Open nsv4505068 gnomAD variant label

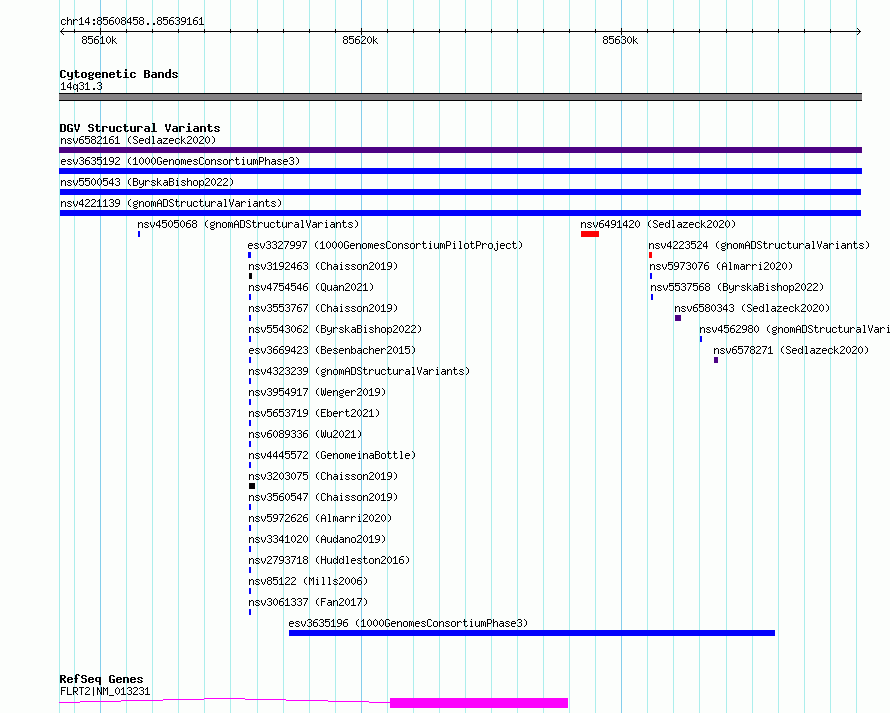248,224
